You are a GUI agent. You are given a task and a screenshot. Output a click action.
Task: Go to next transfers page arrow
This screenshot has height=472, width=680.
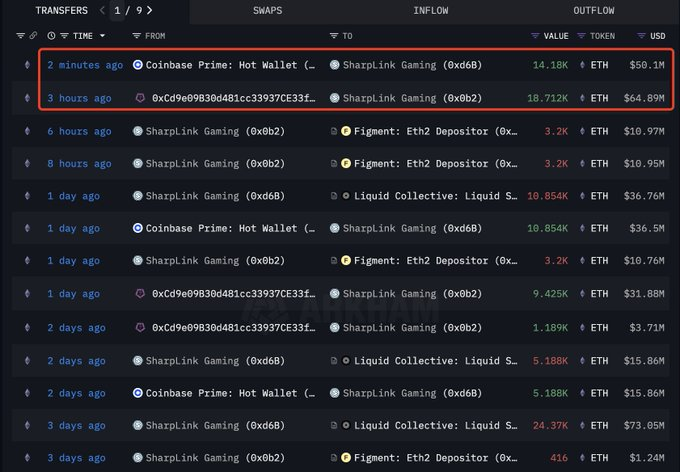(x=150, y=10)
